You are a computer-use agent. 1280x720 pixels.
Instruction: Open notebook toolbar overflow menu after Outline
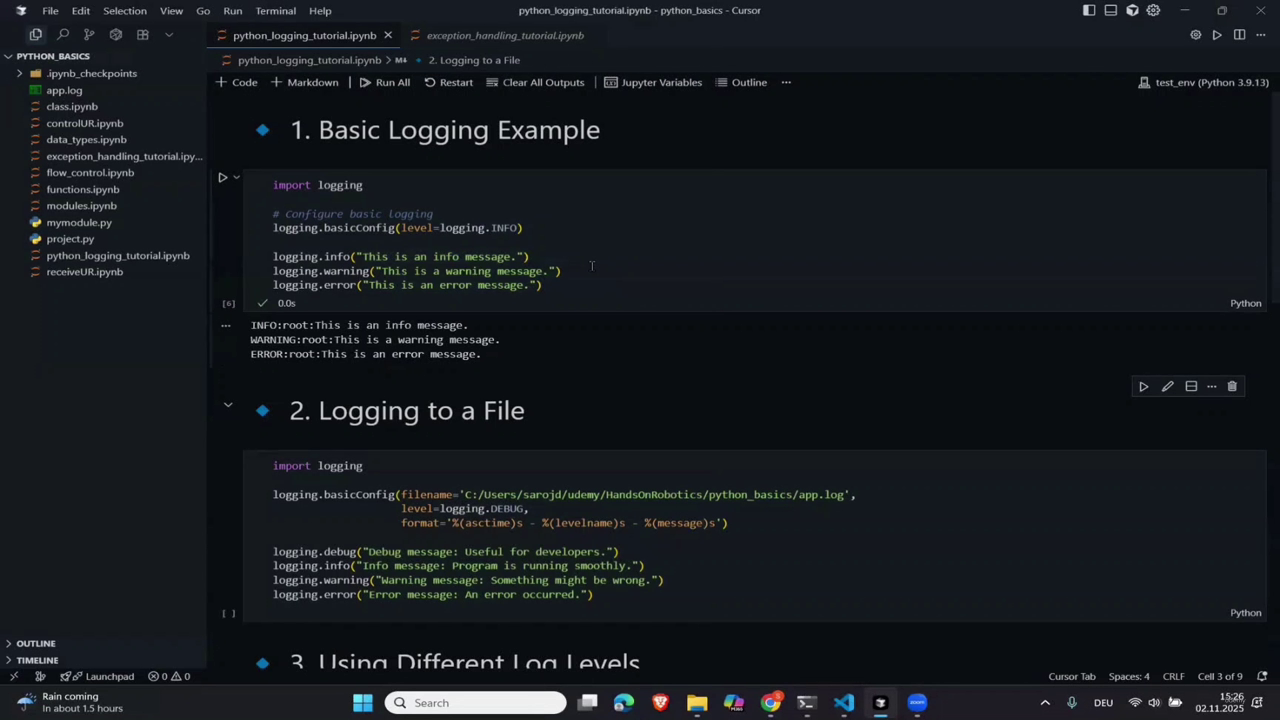pos(786,83)
